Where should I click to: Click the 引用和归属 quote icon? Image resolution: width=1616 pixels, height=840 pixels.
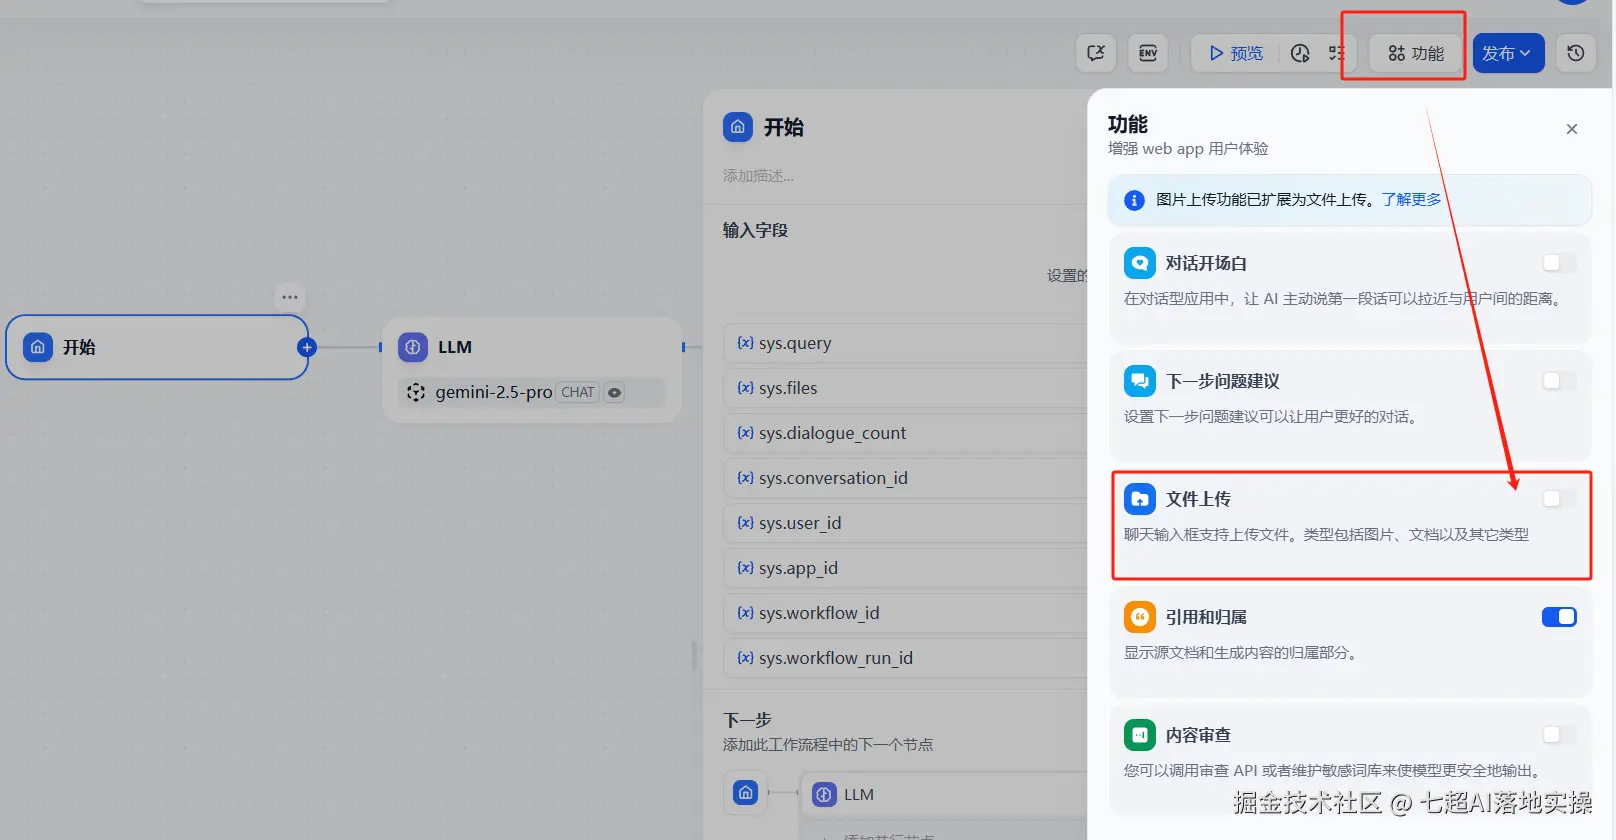[x=1140, y=617]
